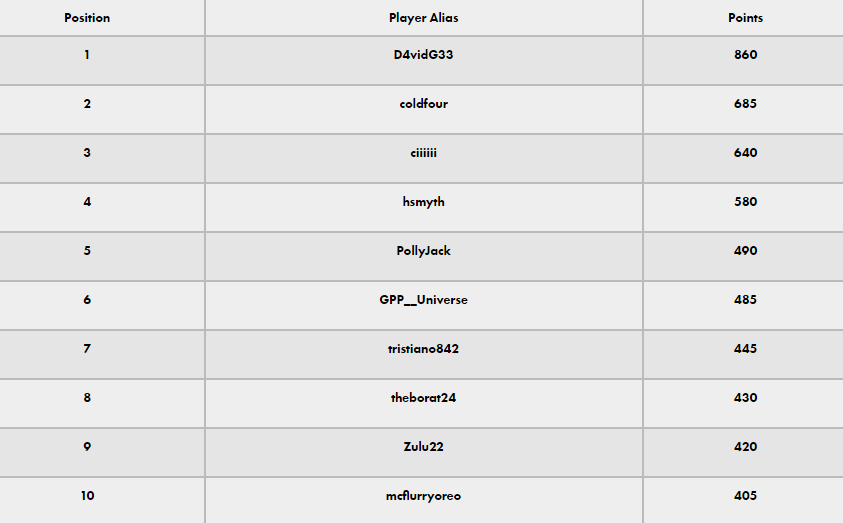The height and width of the screenshot is (523, 843).
Task: Click the 860 points value
Action: pyautogui.click(x=746, y=55)
